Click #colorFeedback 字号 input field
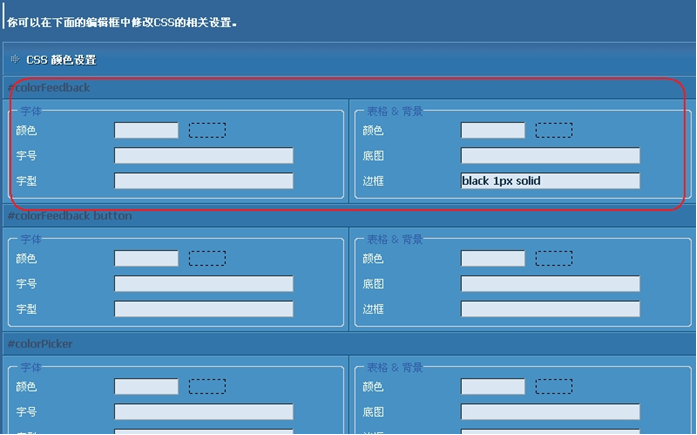Screen dimensions: 697x435 point(204,156)
